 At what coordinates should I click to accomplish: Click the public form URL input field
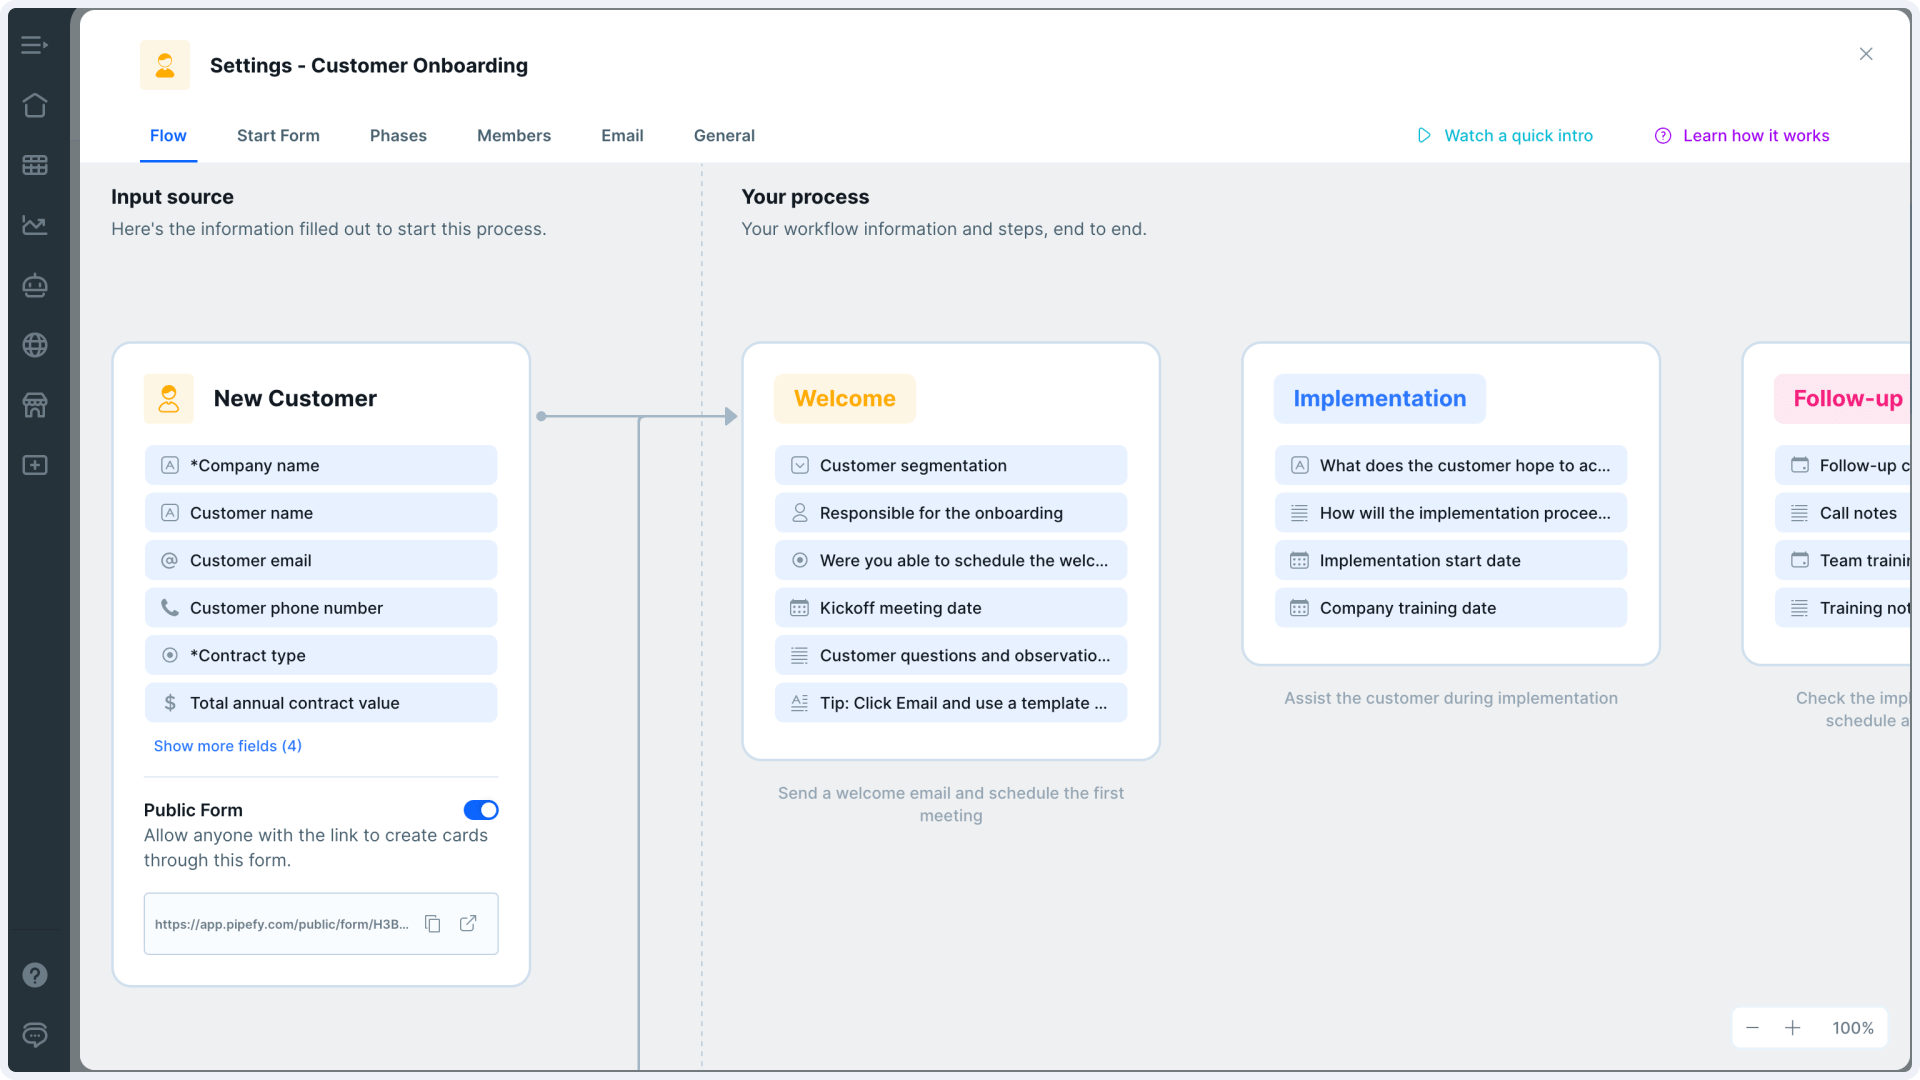pyautogui.click(x=282, y=923)
